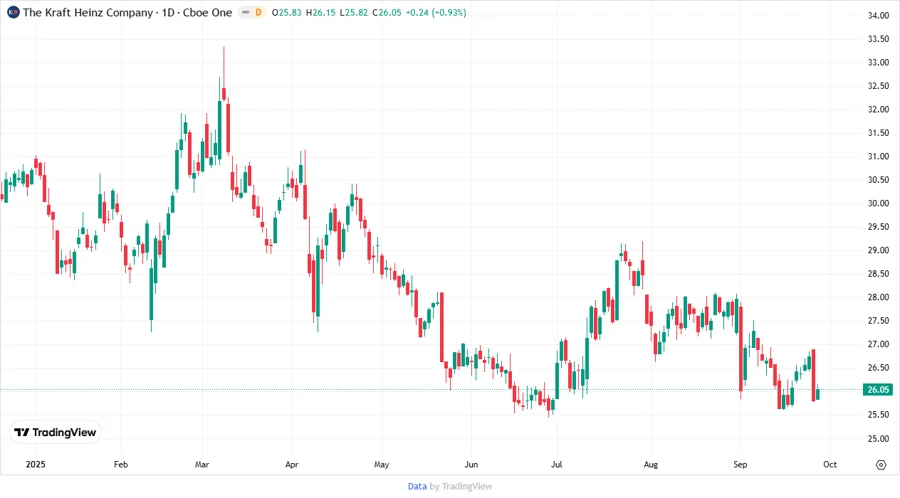Click the last green candlestick at 26.05
The image size is (900, 498).
click(817, 394)
